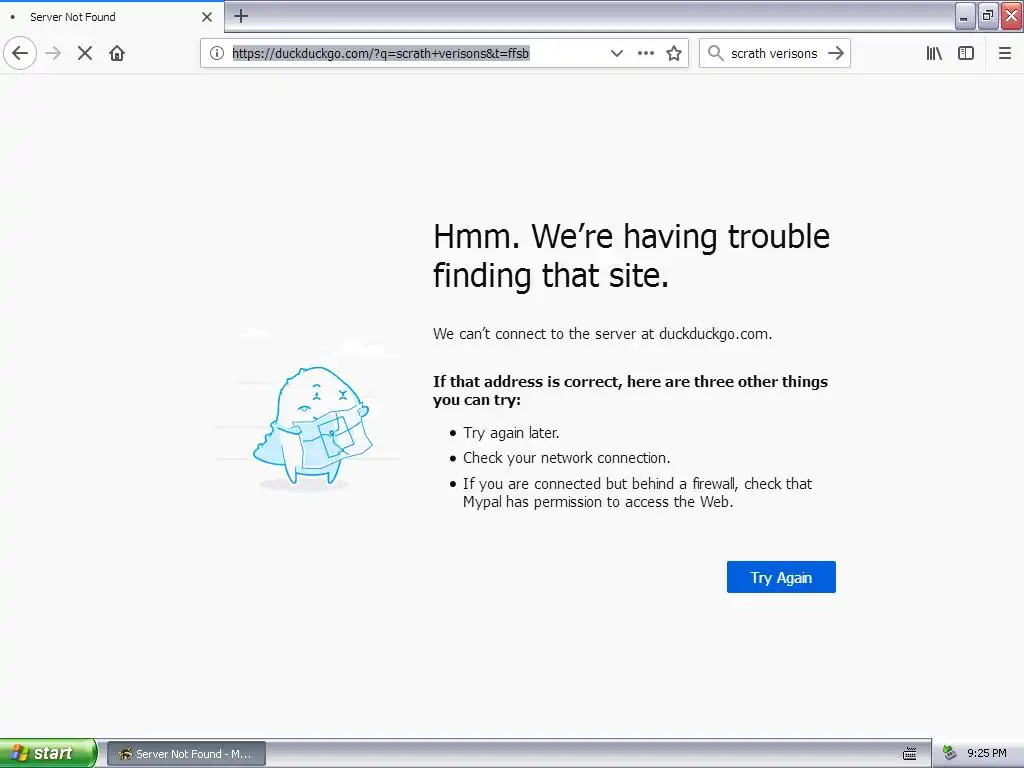The height and width of the screenshot is (768, 1024).
Task: Click the firewall permission bullet text
Action: [x=637, y=492]
